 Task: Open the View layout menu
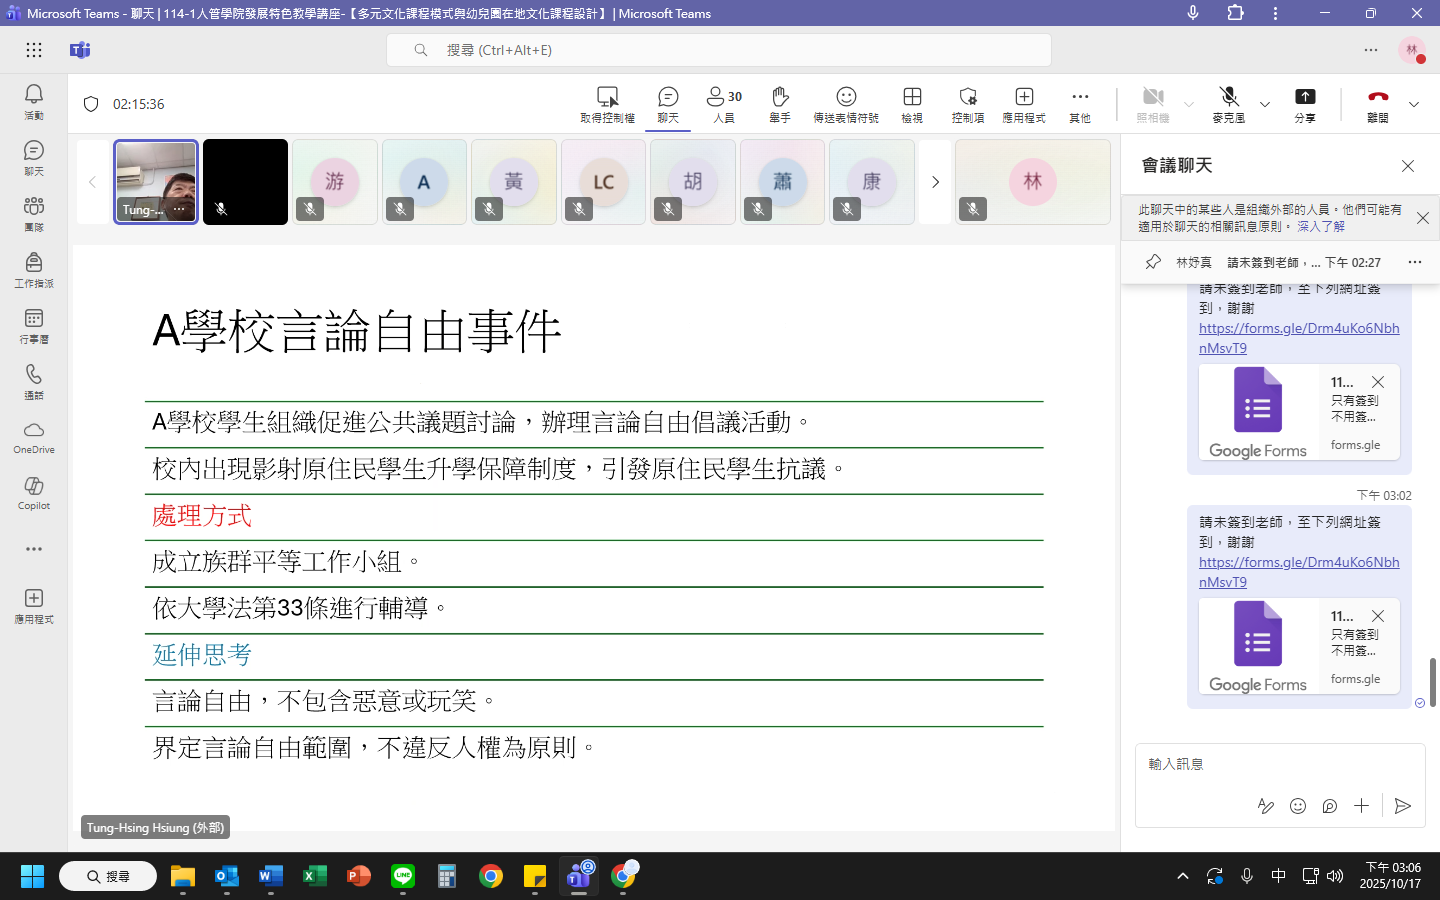coord(912,103)
